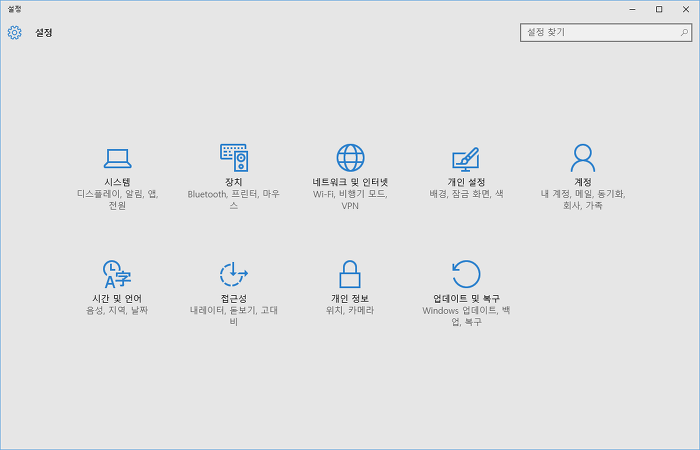Click the 접근성 title text
This screenshot has width=700, height=450.
pyautogui.click(x=233, y=298)
